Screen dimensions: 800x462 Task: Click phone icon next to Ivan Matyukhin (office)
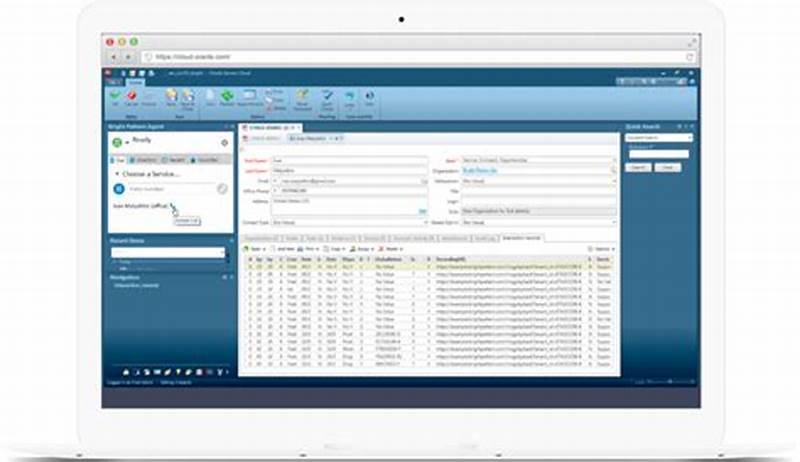(x=173, y=206)
